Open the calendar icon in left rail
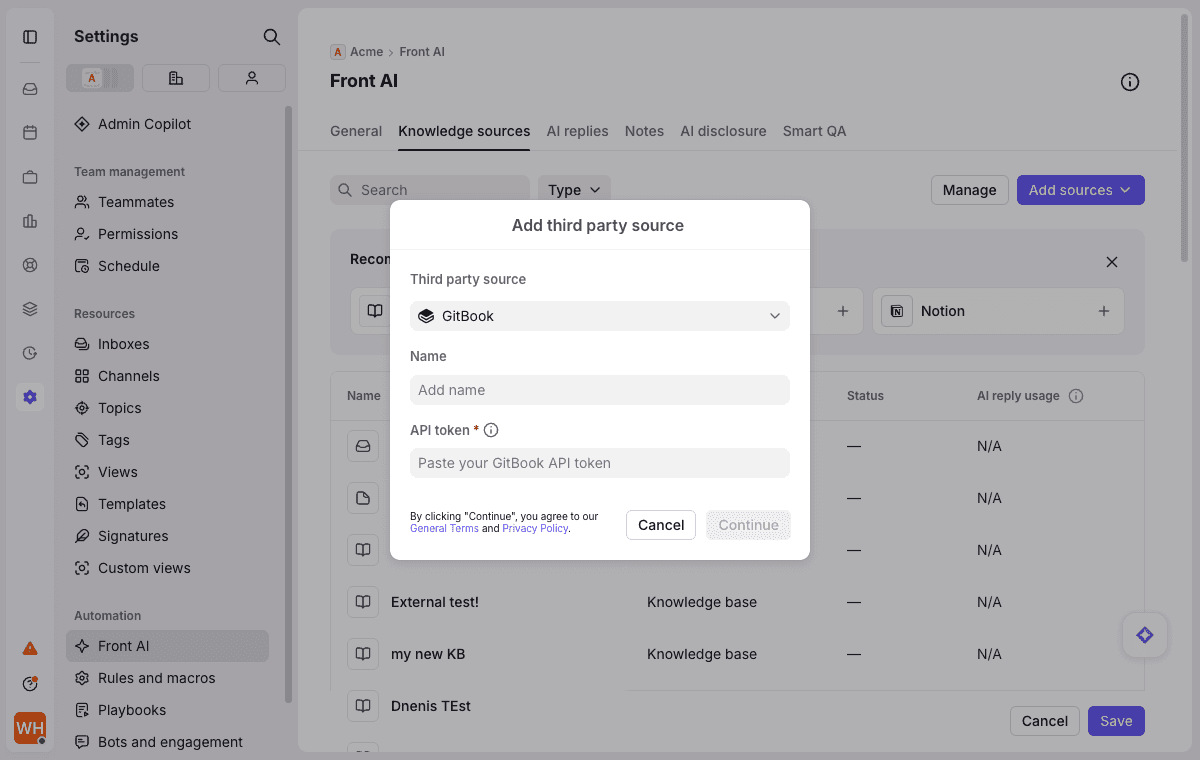1200x760 pixels. click(30, 133)
